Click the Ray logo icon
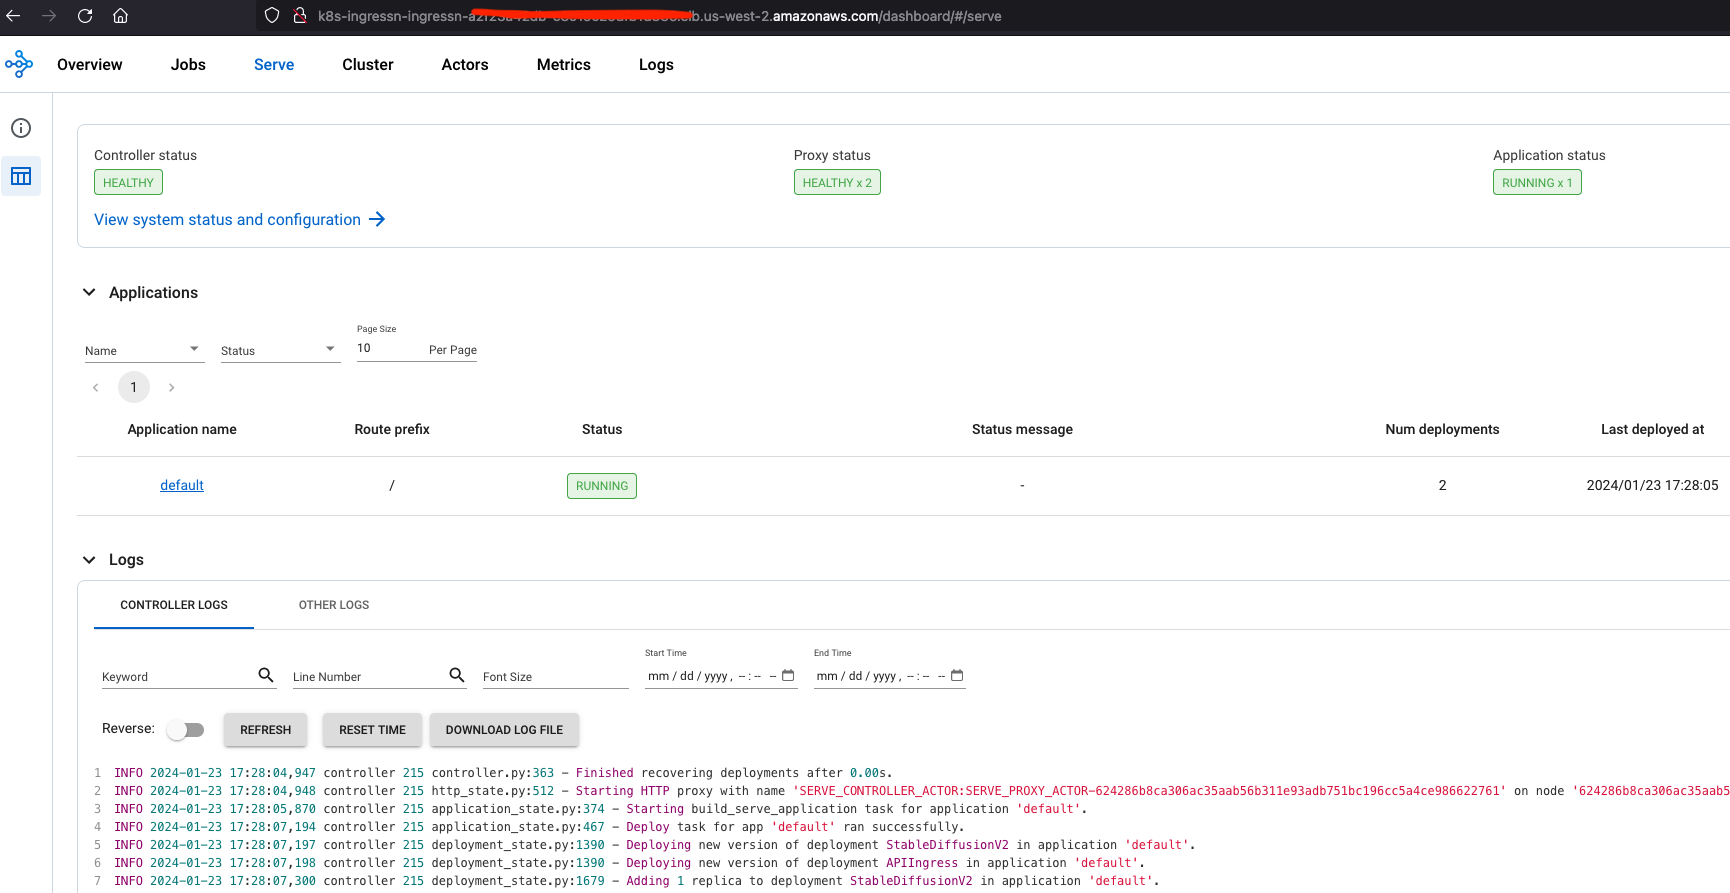Viewport: 1730px width, 893px height. coord(19,64)
